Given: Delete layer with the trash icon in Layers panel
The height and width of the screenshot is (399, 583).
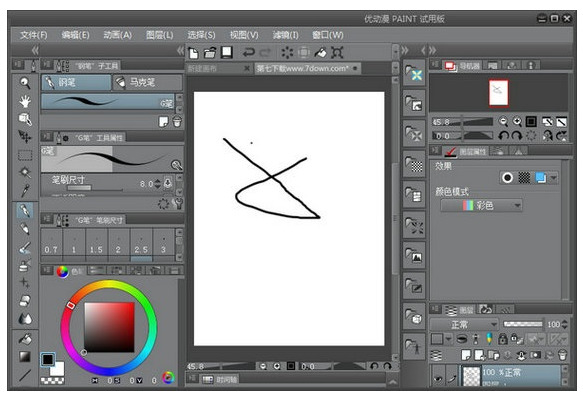Looking at the screenshot, I should (x=563, y=355).
